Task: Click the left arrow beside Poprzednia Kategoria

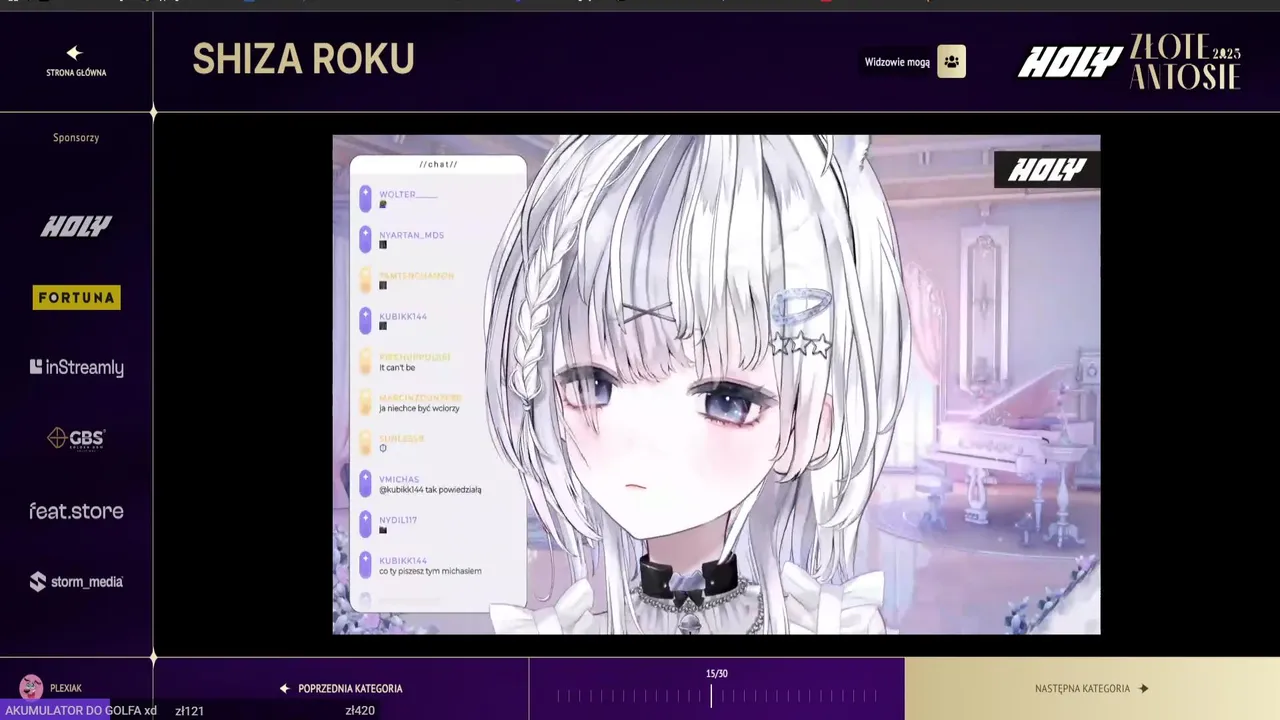Action: coord(284,689)
